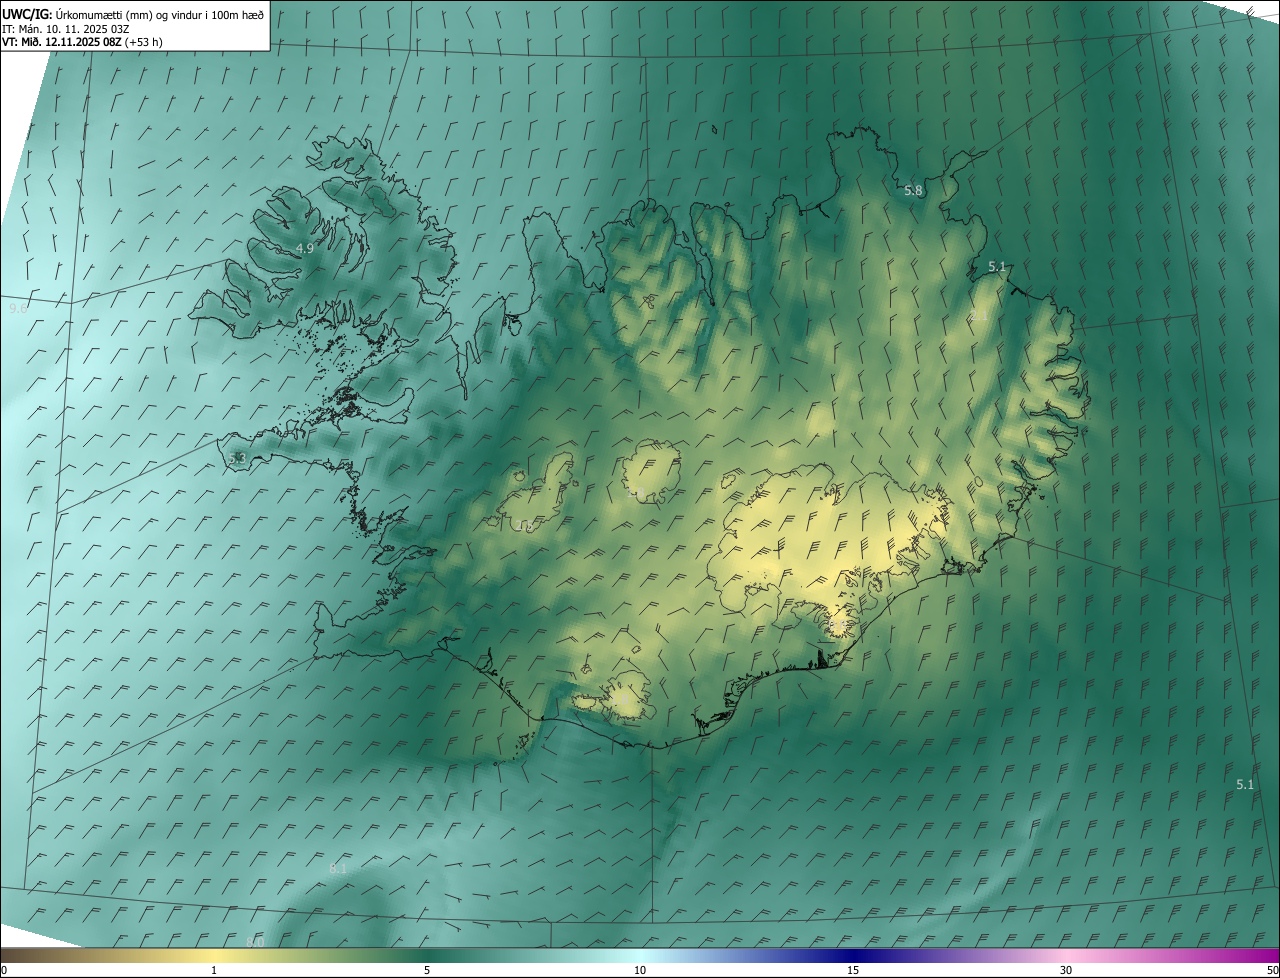Viewport: 1280px width, 978px height.
Task: Click the 5.8 value on the map
Action: pyautogui.click(x=913, y=190)
